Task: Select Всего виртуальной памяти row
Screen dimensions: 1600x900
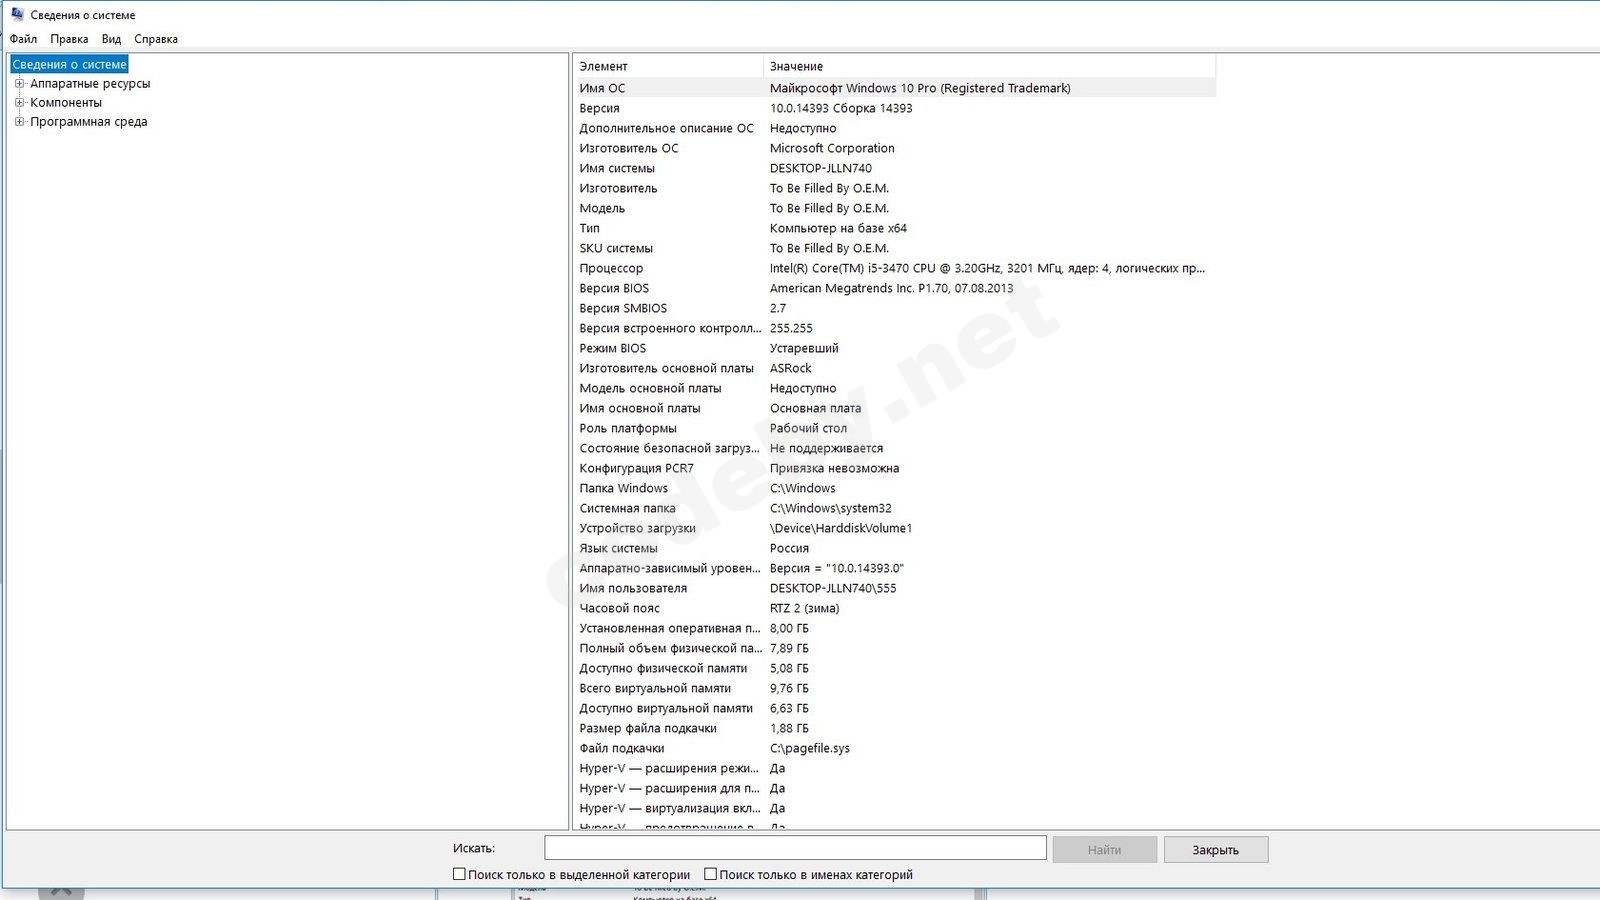Action: click(x=896, y=688)
